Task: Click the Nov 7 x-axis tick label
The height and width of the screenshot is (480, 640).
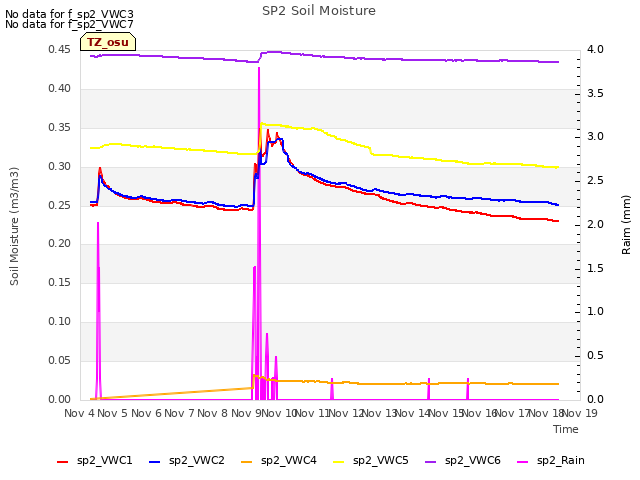Action: 179,413
